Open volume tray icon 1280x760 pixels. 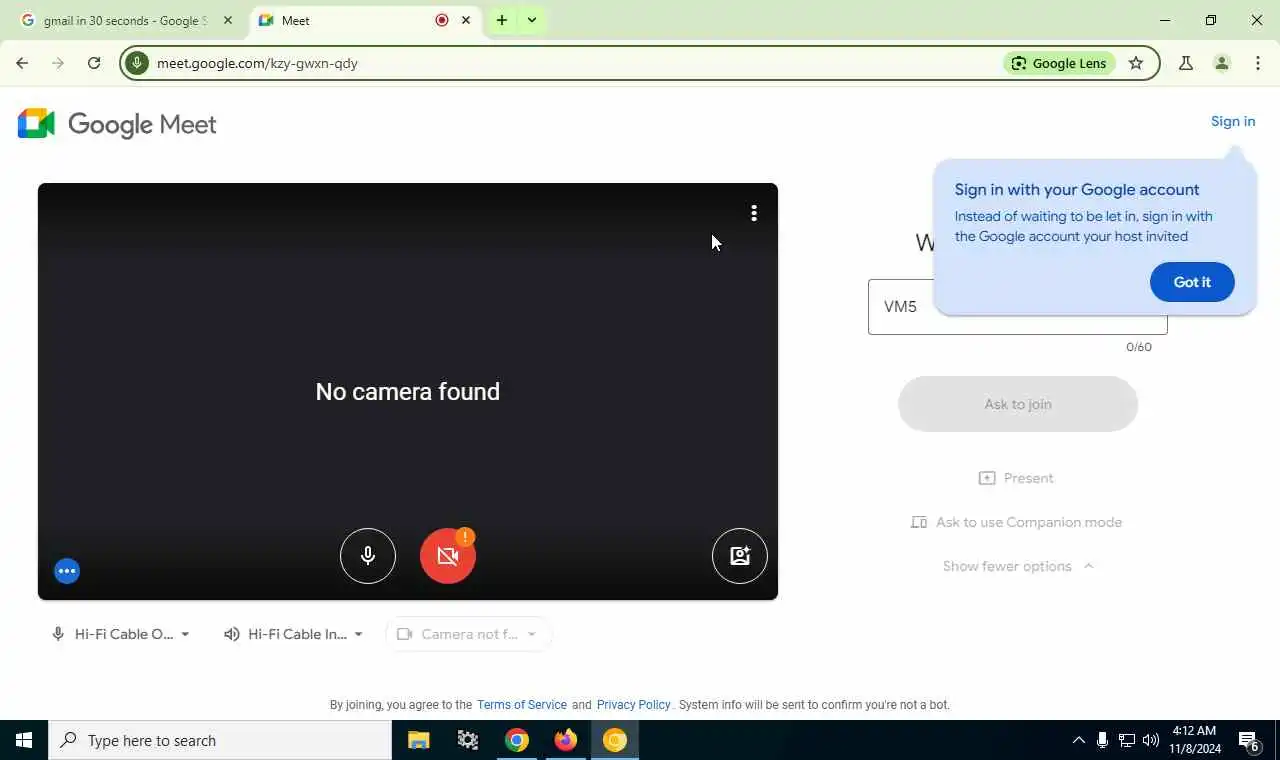[1151, 740]
